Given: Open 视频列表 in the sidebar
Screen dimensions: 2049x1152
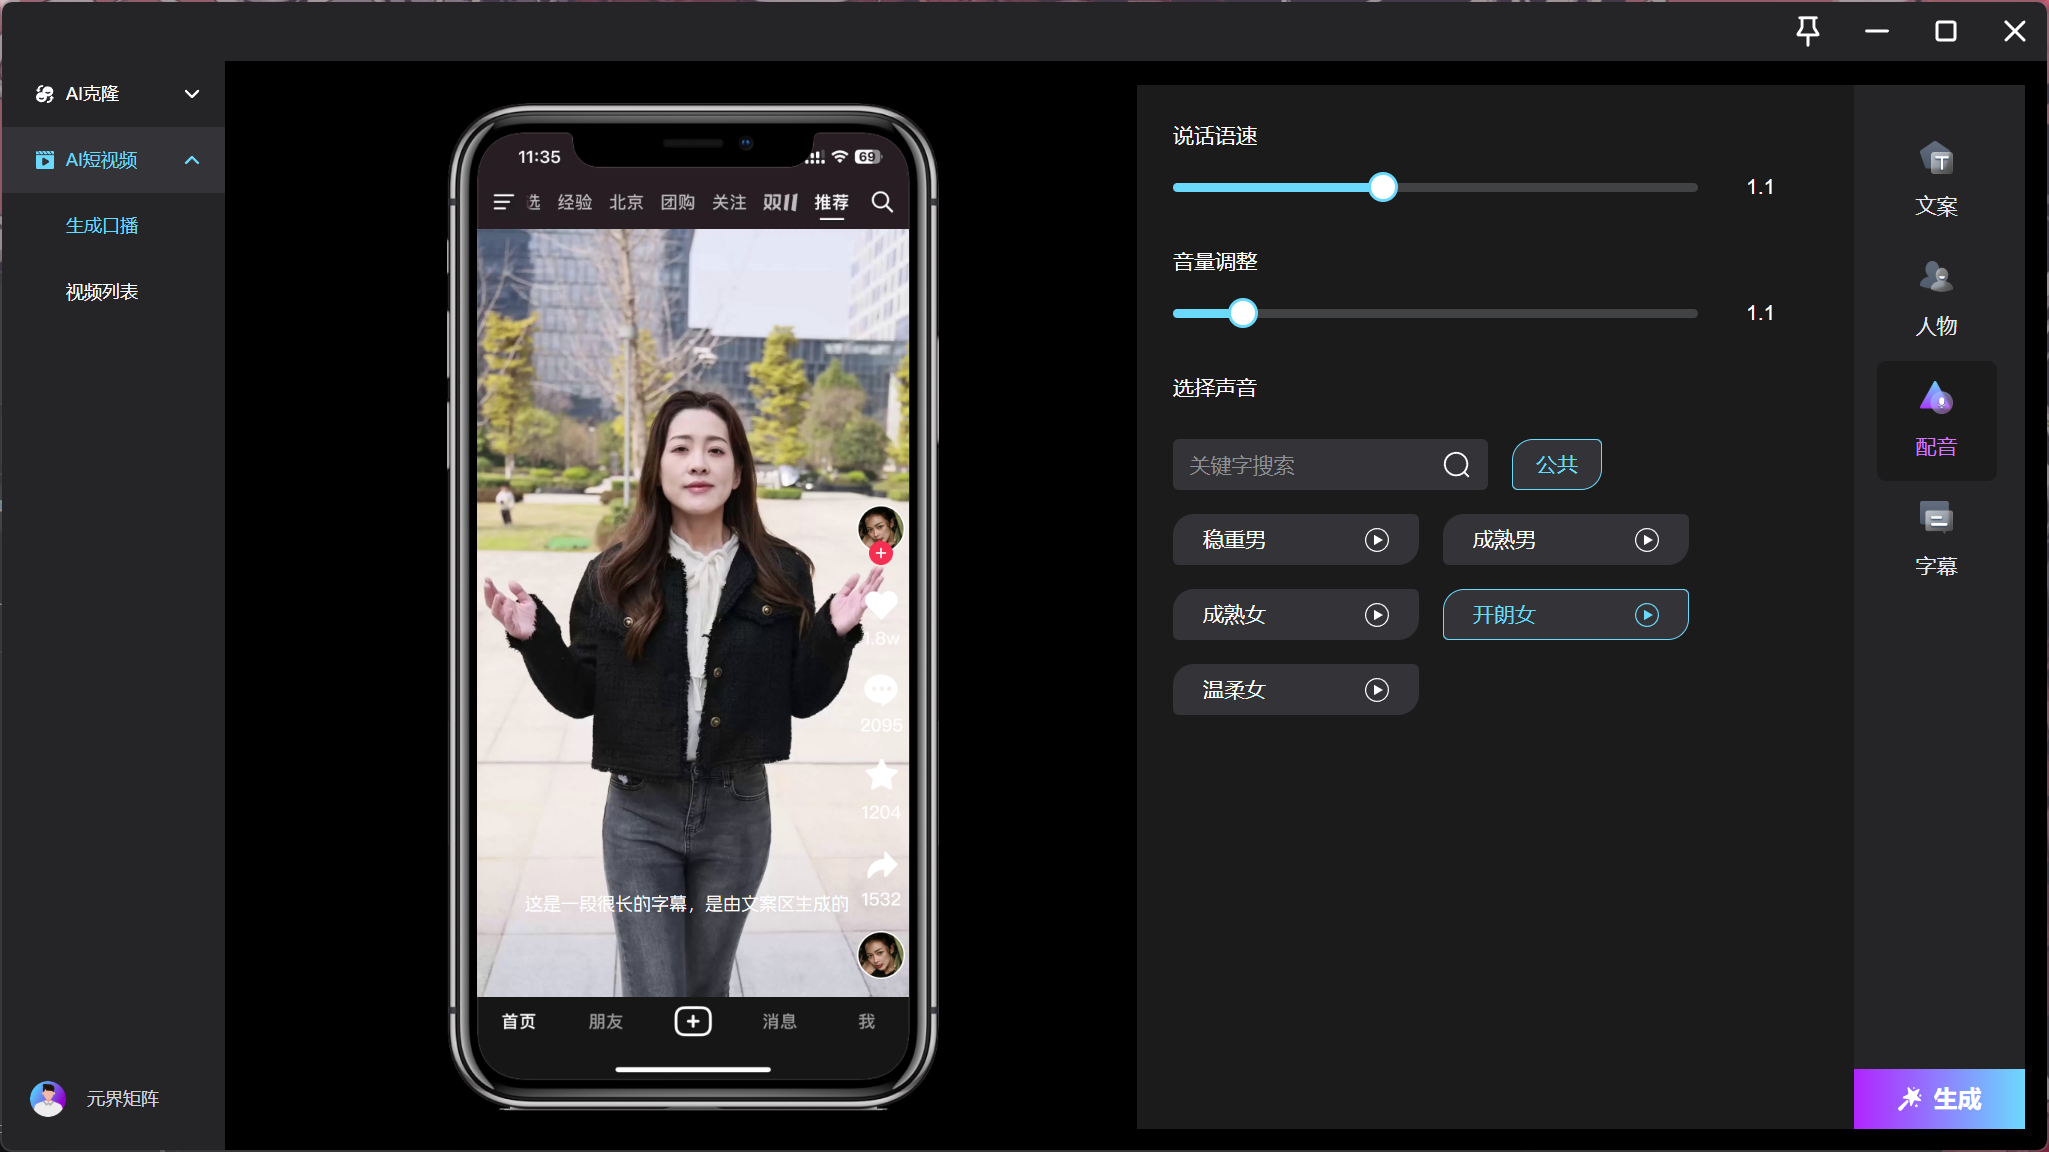Looking at the screenshot, I should pos(102,292).
